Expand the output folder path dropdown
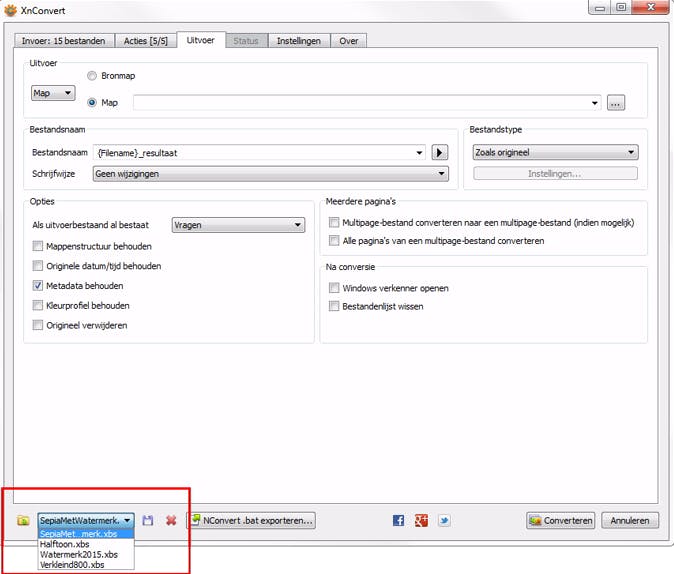This screenshot has height=574, width=674. coord(594,103)
